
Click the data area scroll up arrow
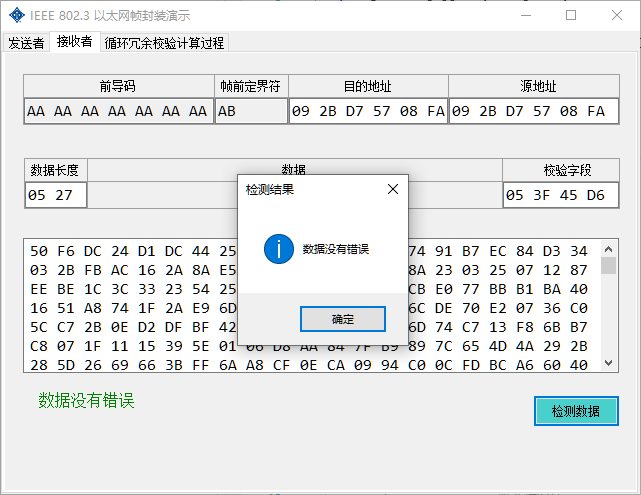(x=608, y=248)
